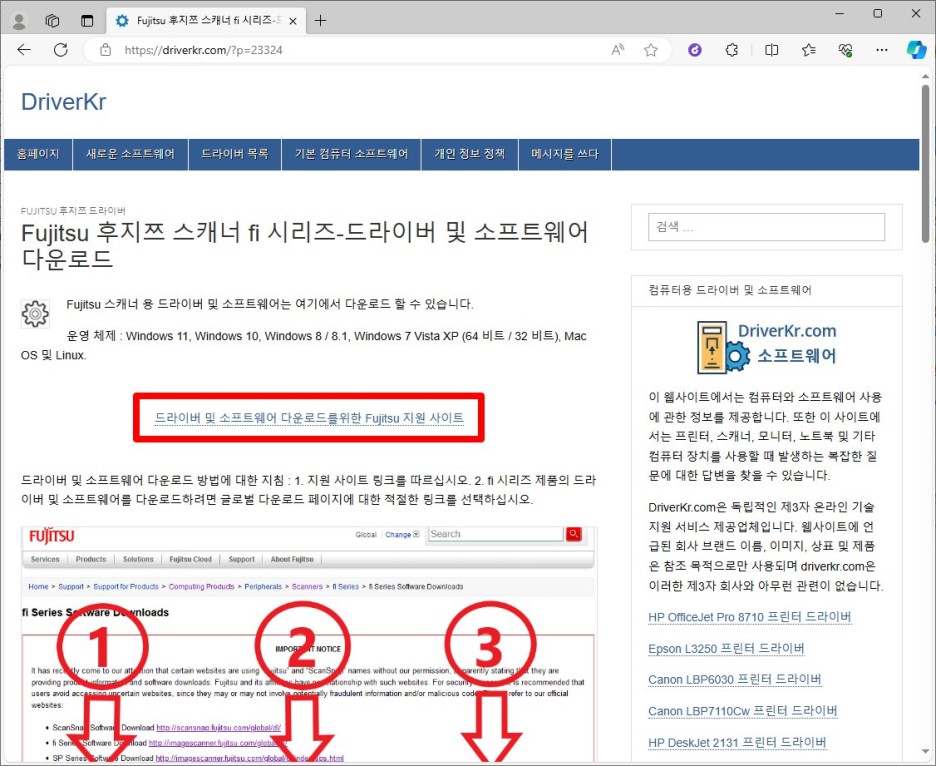Viewport: 936px width, 766px height.
Task: Click the gear icon beside the article text
Action: pyautogui.click(x=35, y=313)
